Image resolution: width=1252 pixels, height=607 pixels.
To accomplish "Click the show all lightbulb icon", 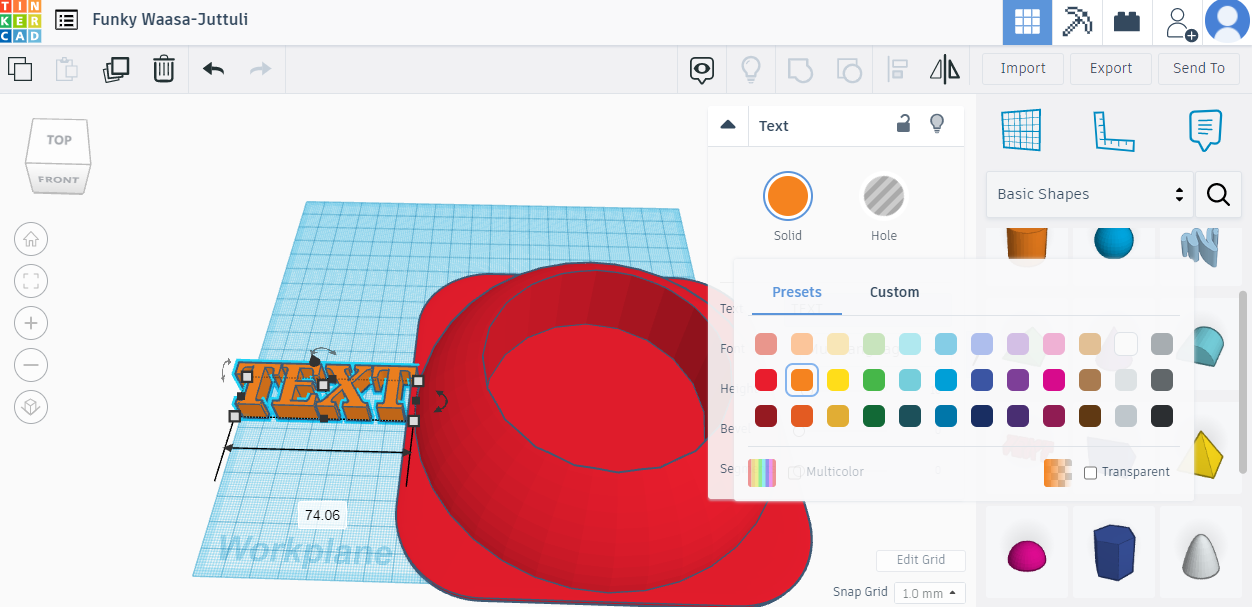I will 750,69.
